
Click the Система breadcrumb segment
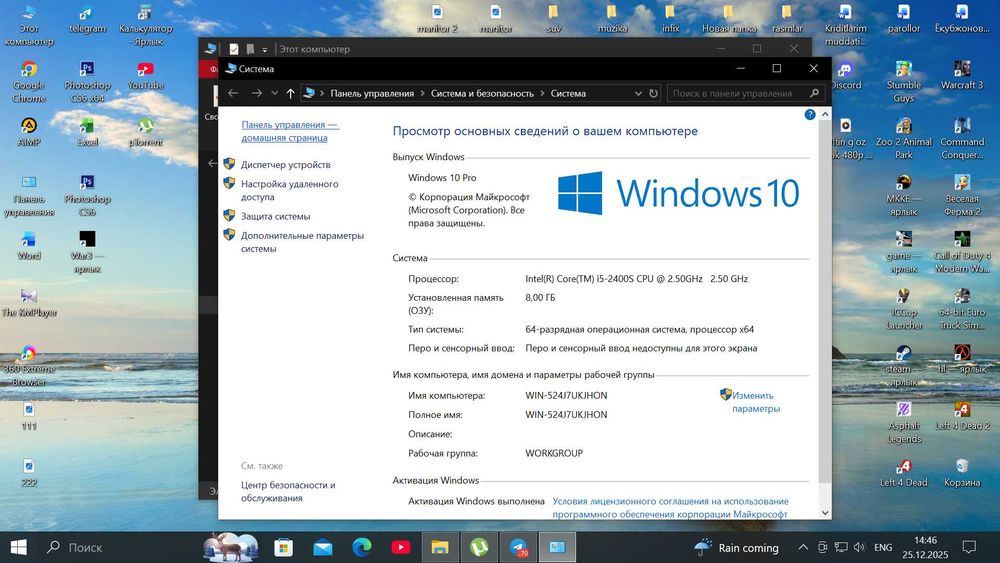click(568, 93)
